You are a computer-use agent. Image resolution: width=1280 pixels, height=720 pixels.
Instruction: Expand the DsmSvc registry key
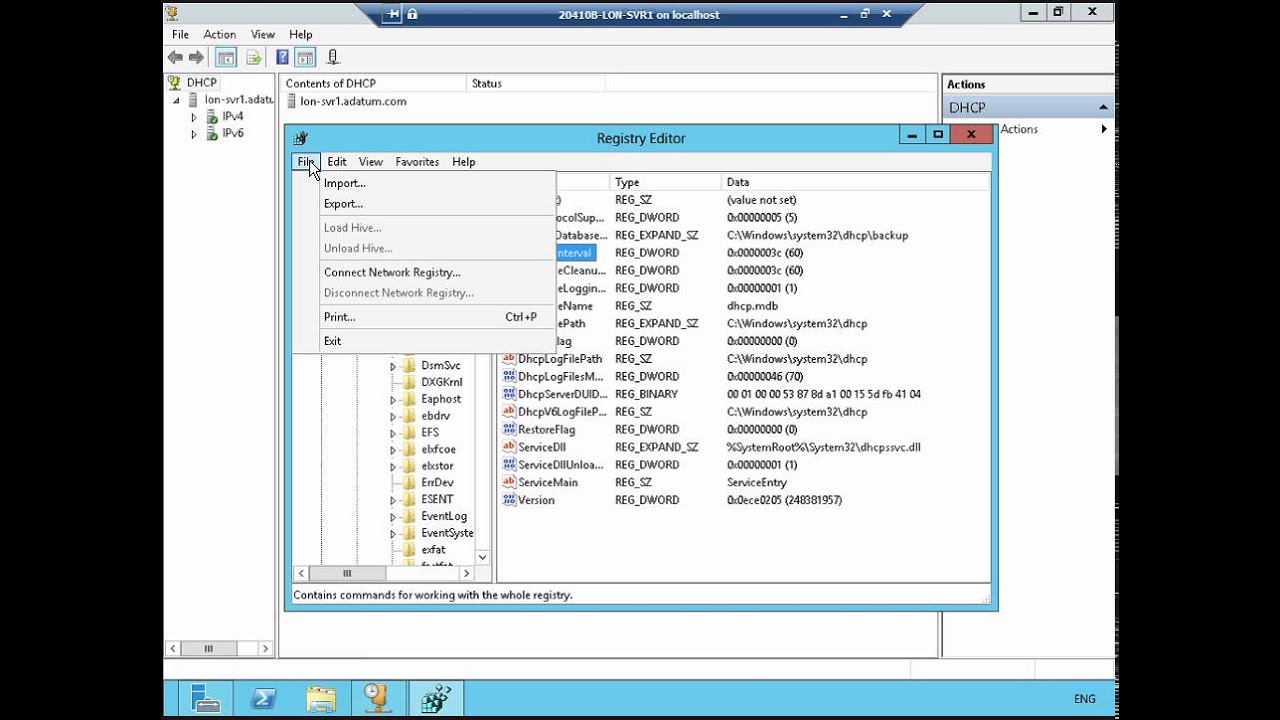click(x=393, y=366)
